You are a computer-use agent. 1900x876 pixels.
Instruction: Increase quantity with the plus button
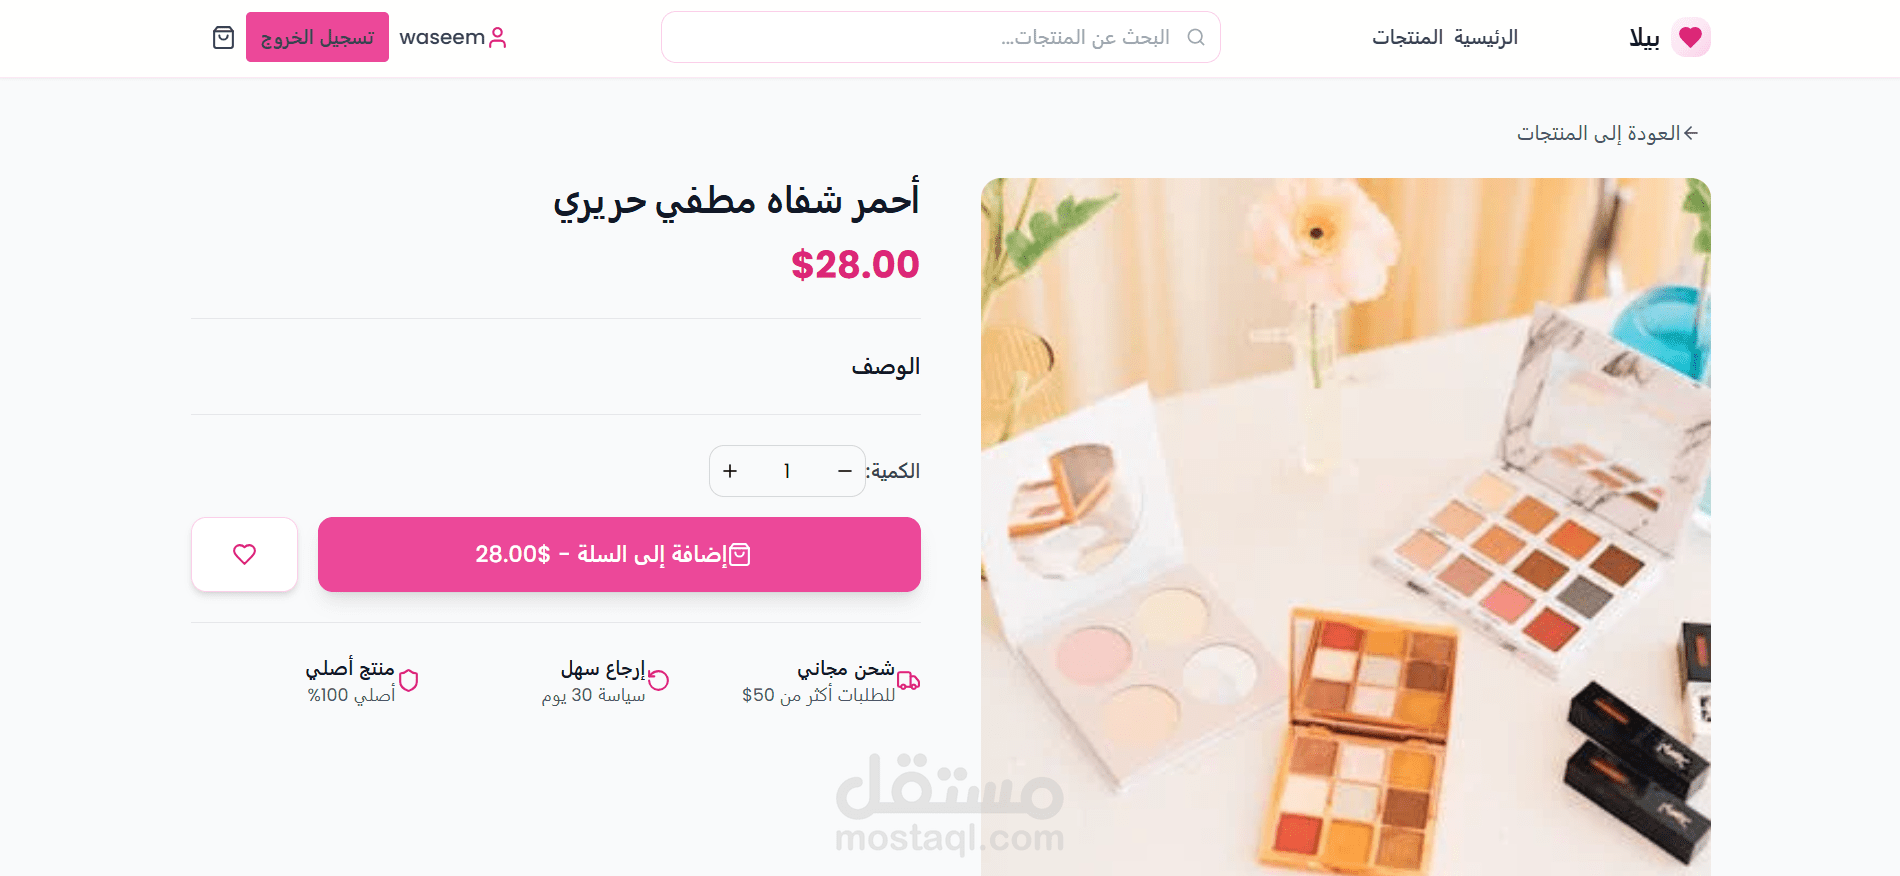(730, 471)
